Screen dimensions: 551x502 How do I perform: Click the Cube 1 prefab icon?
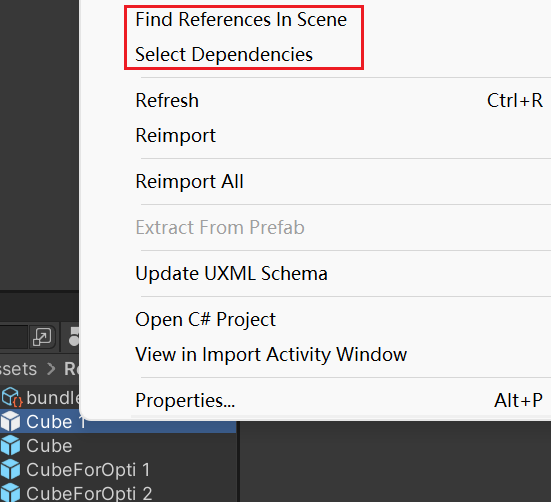point(11,421)
